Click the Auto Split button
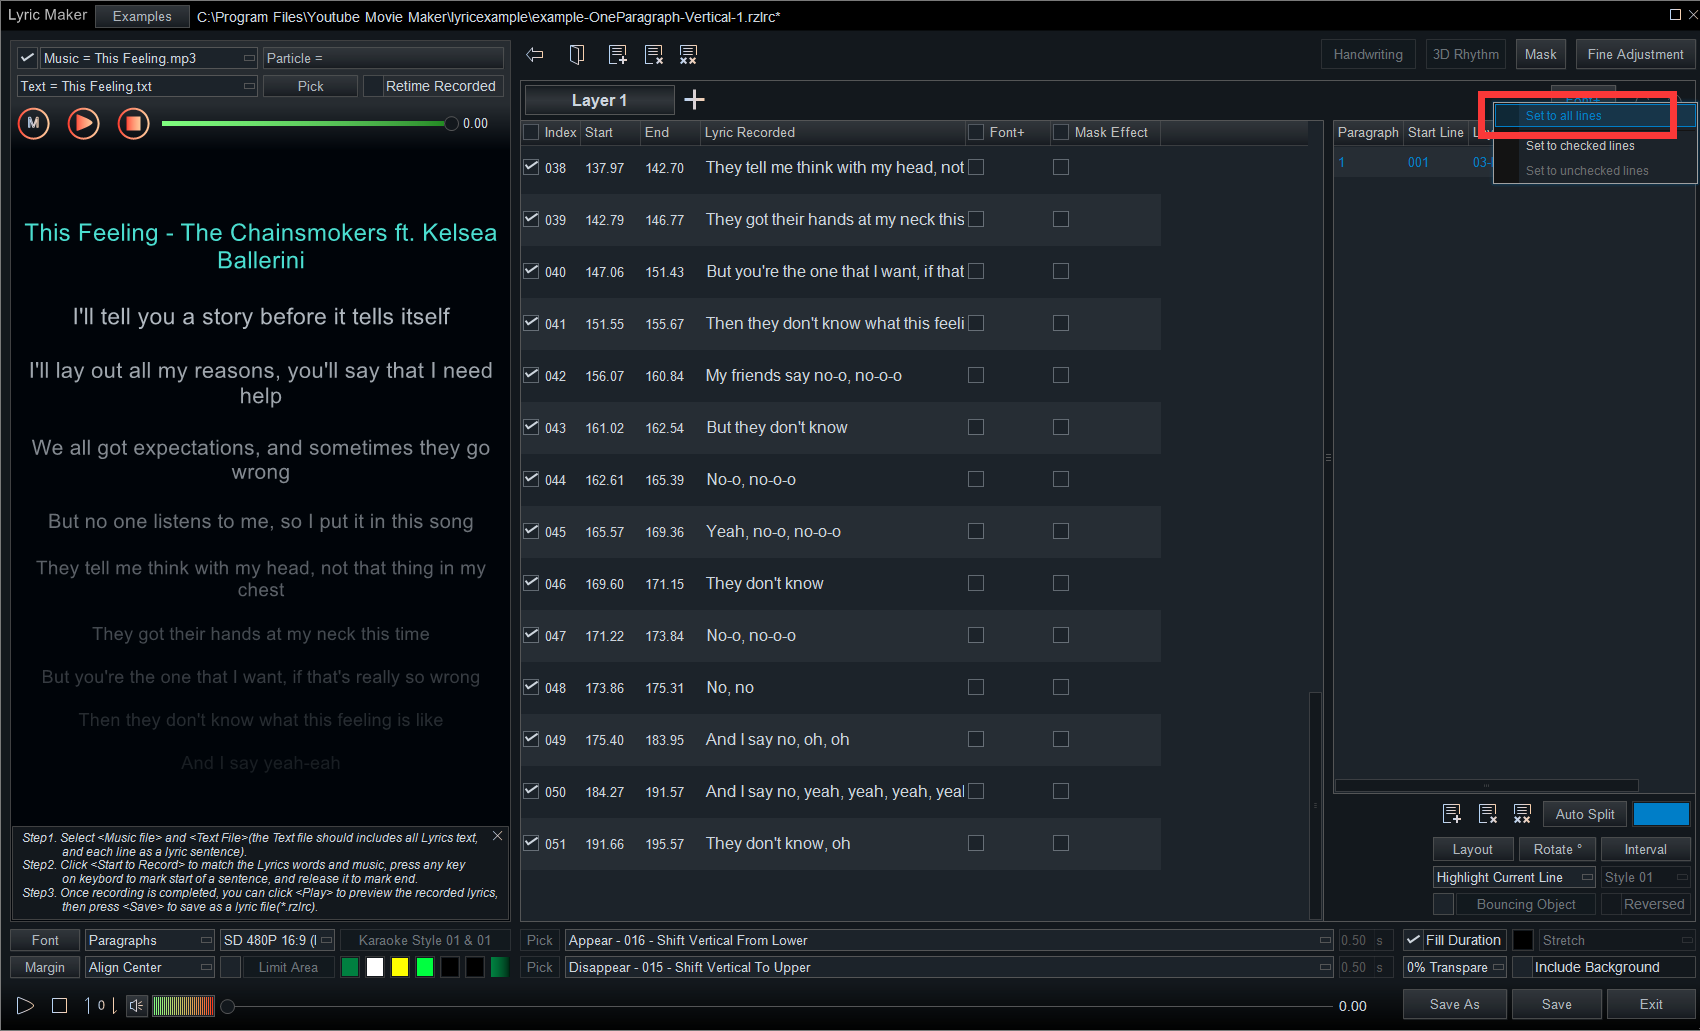This screenshot has width=1700, height=1031. pyautogui.click(x=1585, y=814)
